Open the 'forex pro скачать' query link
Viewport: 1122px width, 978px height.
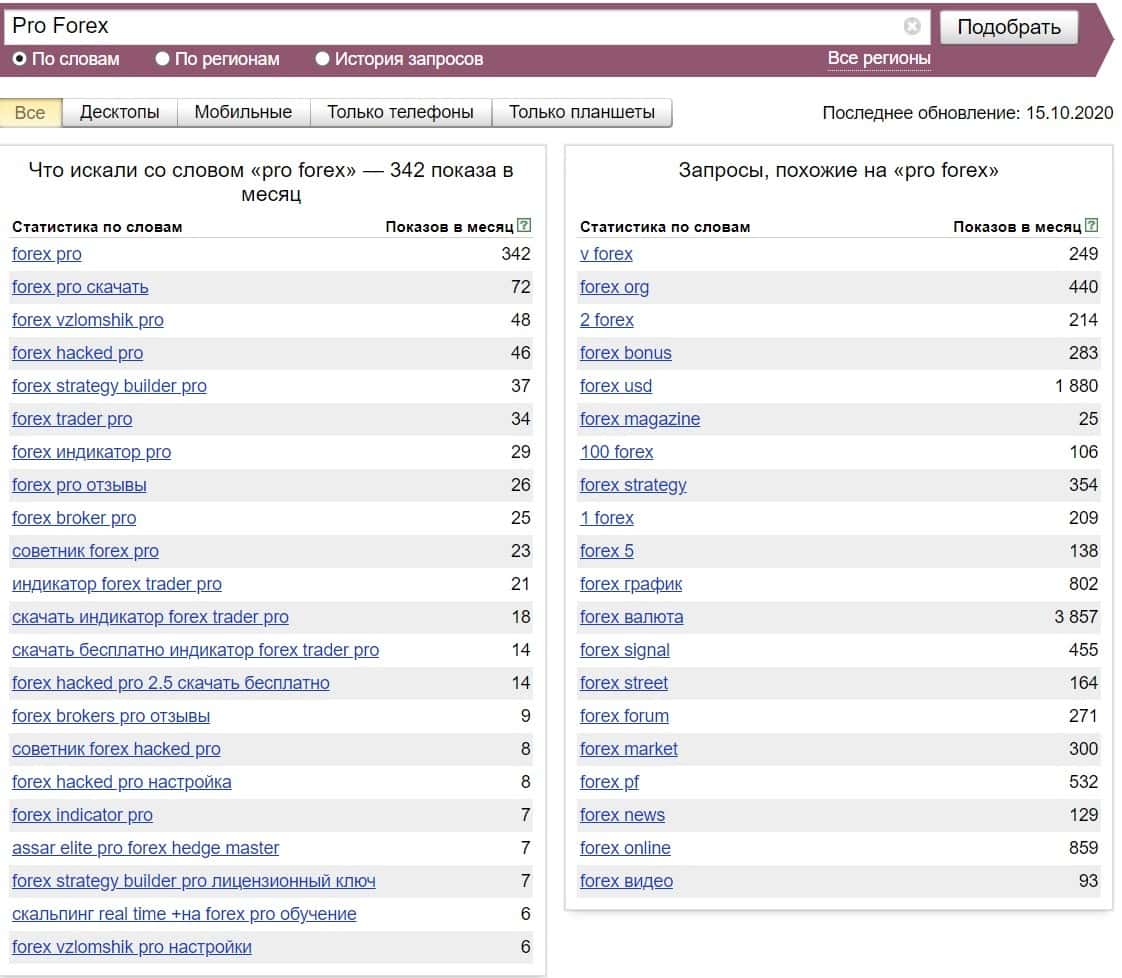click(80, 287)
